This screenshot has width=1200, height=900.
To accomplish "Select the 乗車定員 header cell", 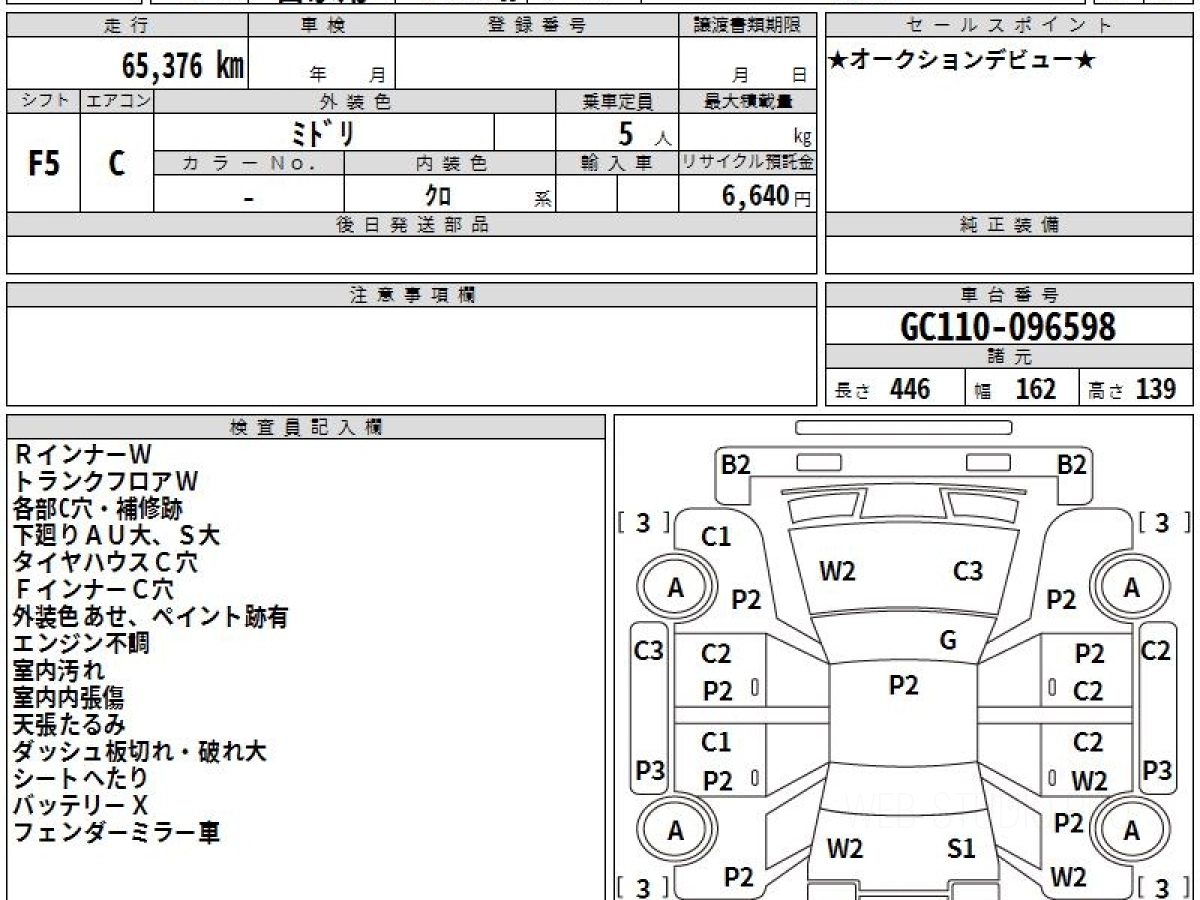I will coord(617,101).
